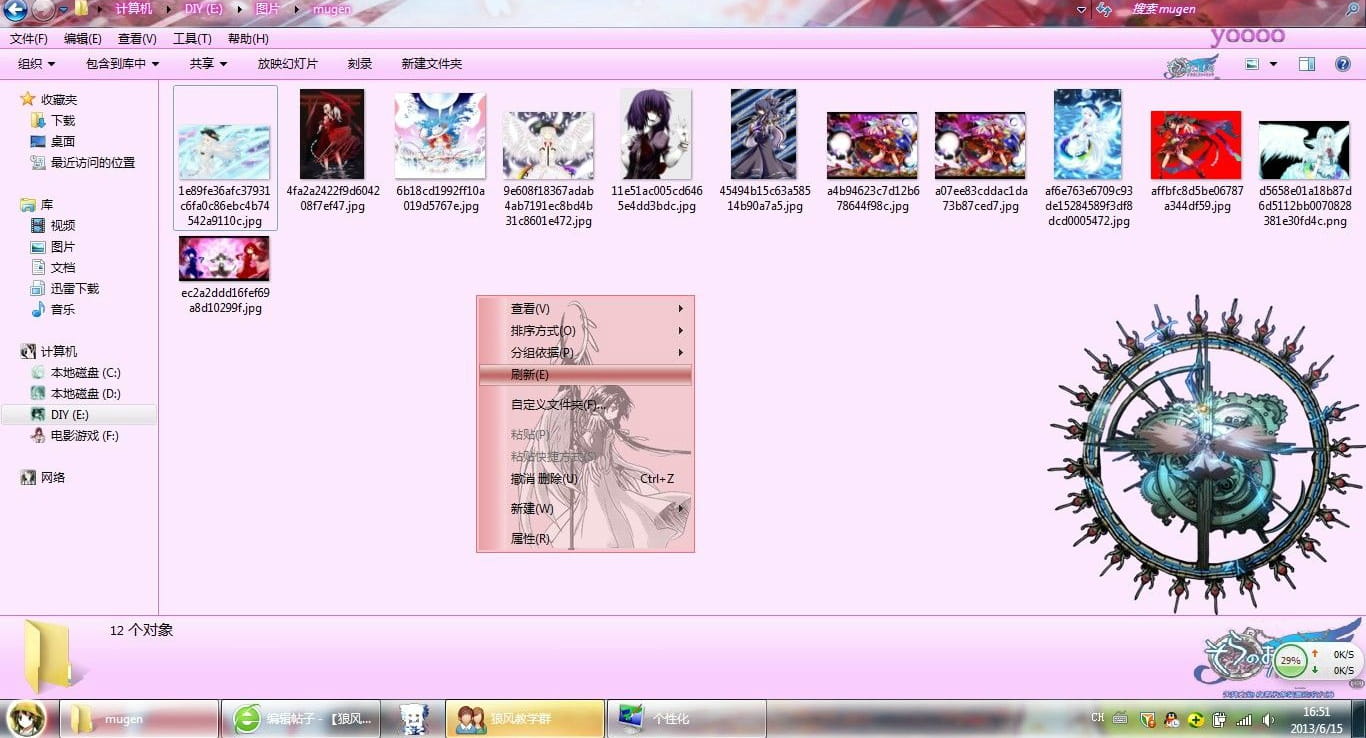
Task: Select 电影游戏 (F:) drive in sidebar
Action: (x=84, y=435)
